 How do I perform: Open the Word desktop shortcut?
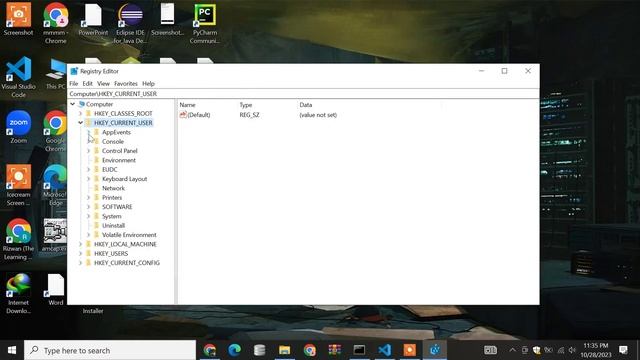(x=56, y=289)
